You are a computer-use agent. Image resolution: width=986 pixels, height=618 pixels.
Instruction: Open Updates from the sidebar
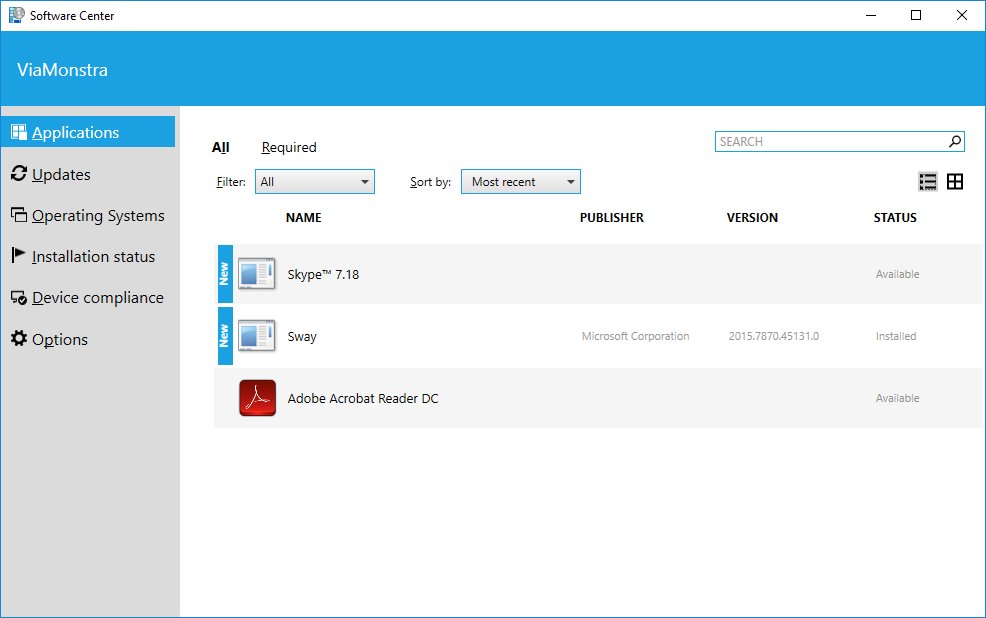coord(18,174)
